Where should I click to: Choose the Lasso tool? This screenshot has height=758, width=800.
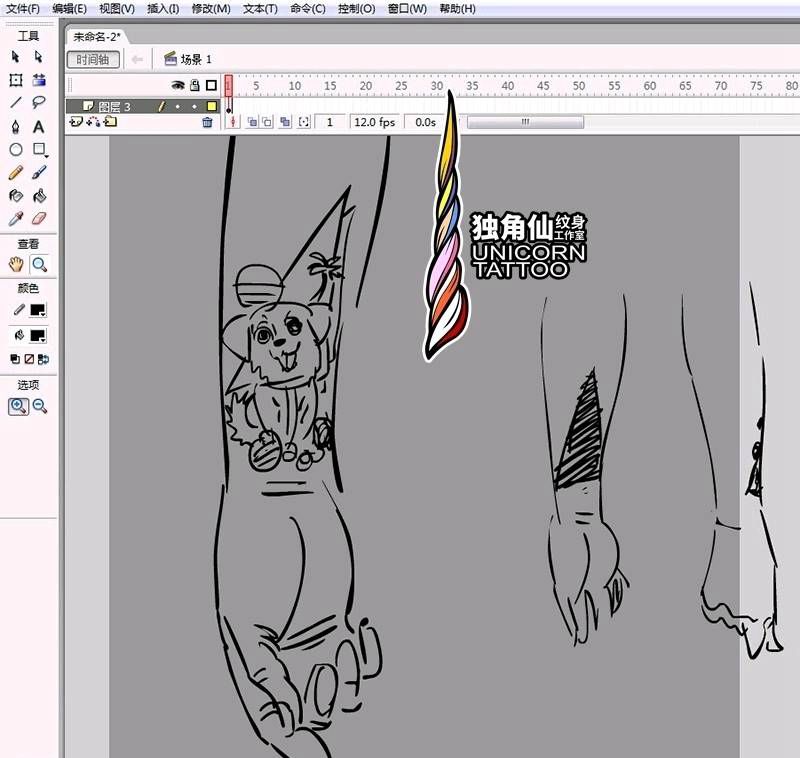click(x=39, y=103)
